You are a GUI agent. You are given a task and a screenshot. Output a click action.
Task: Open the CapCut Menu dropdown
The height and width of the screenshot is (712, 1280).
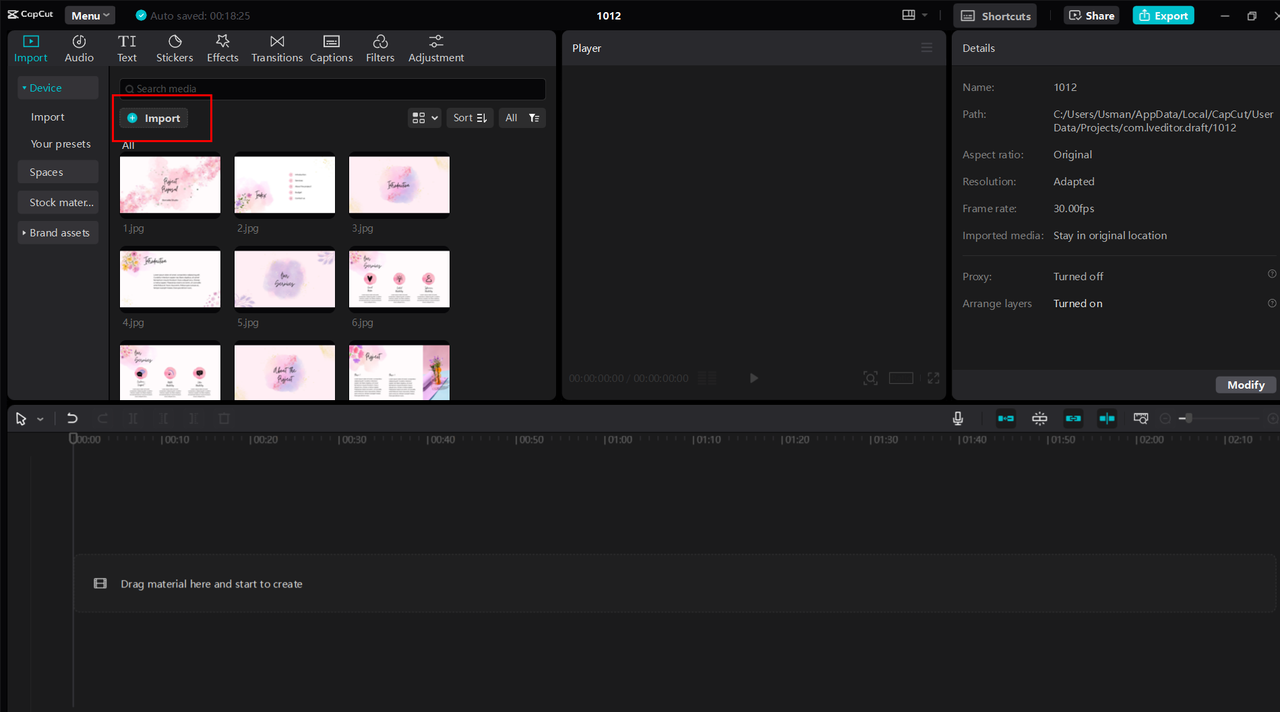point(90,15)
